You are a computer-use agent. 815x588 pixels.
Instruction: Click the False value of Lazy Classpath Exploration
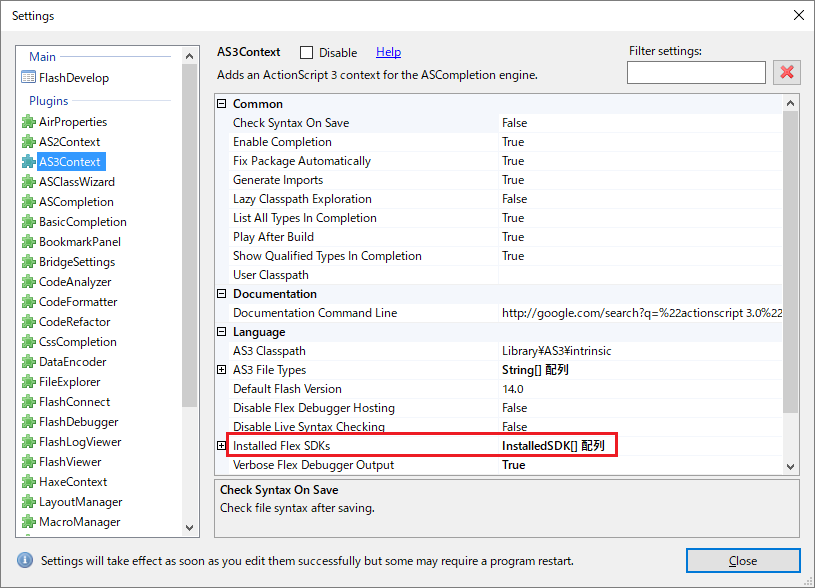515,199
